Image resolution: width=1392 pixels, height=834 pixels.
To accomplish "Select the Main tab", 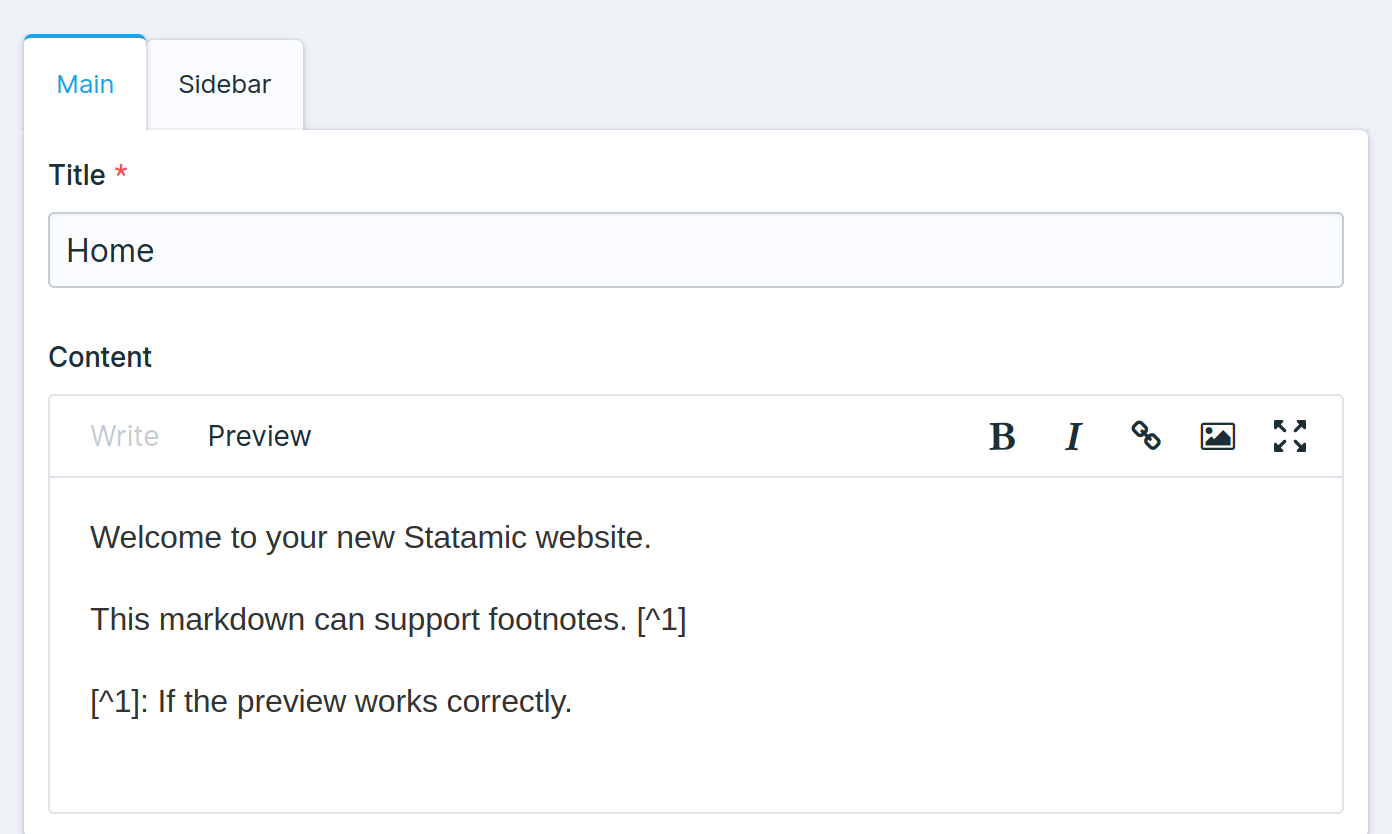I will tap(85, 84).
